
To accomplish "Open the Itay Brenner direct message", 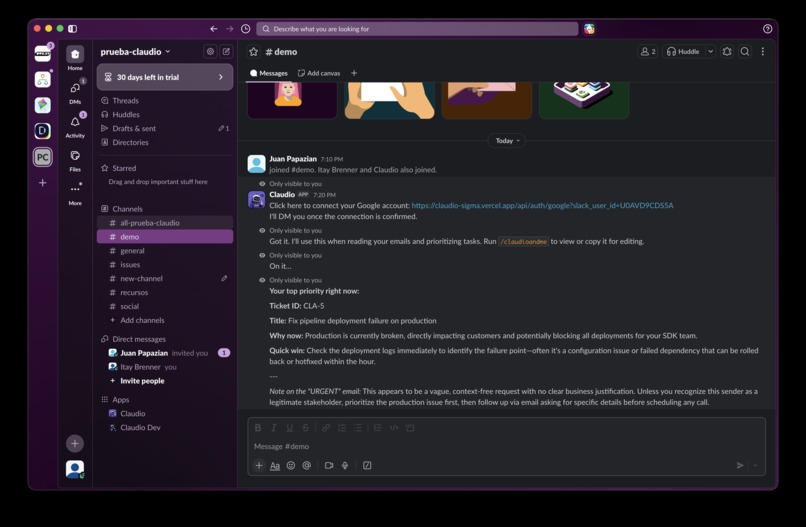I will (165, 367).
